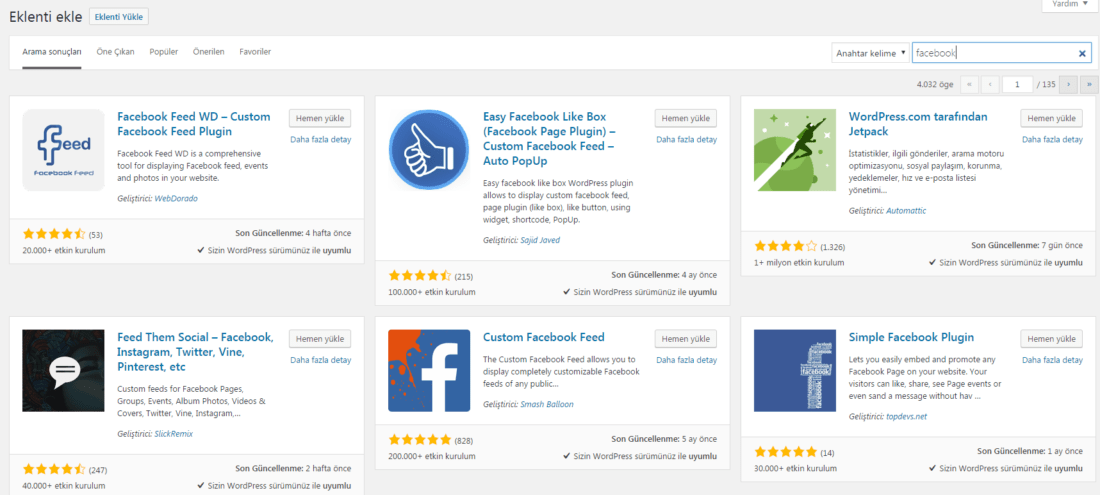Install Easy Facebook Like Box plugin
This screenshot has width=1100, height=495.
pos(686,118)
